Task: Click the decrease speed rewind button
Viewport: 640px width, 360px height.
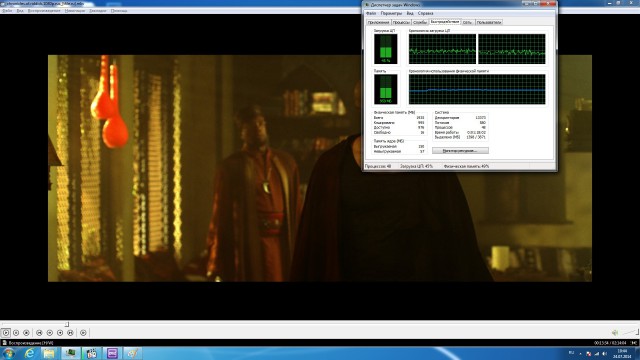Action: pos(50,333)
